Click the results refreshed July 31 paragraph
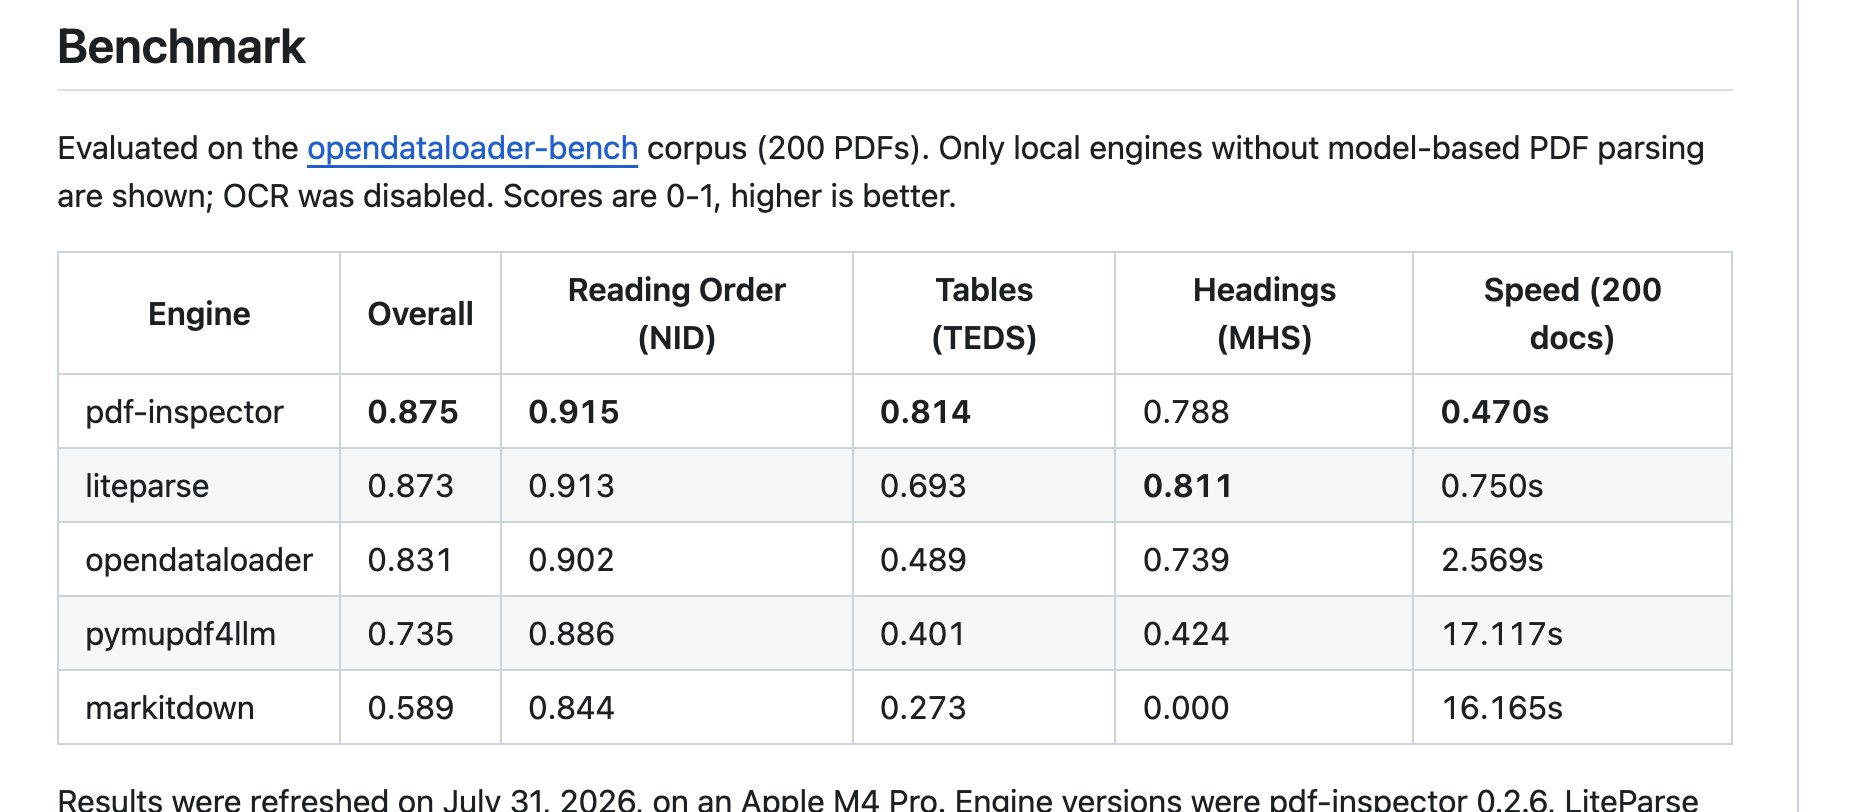Viewport: 1854px width, 812px height. pos(878,800)
